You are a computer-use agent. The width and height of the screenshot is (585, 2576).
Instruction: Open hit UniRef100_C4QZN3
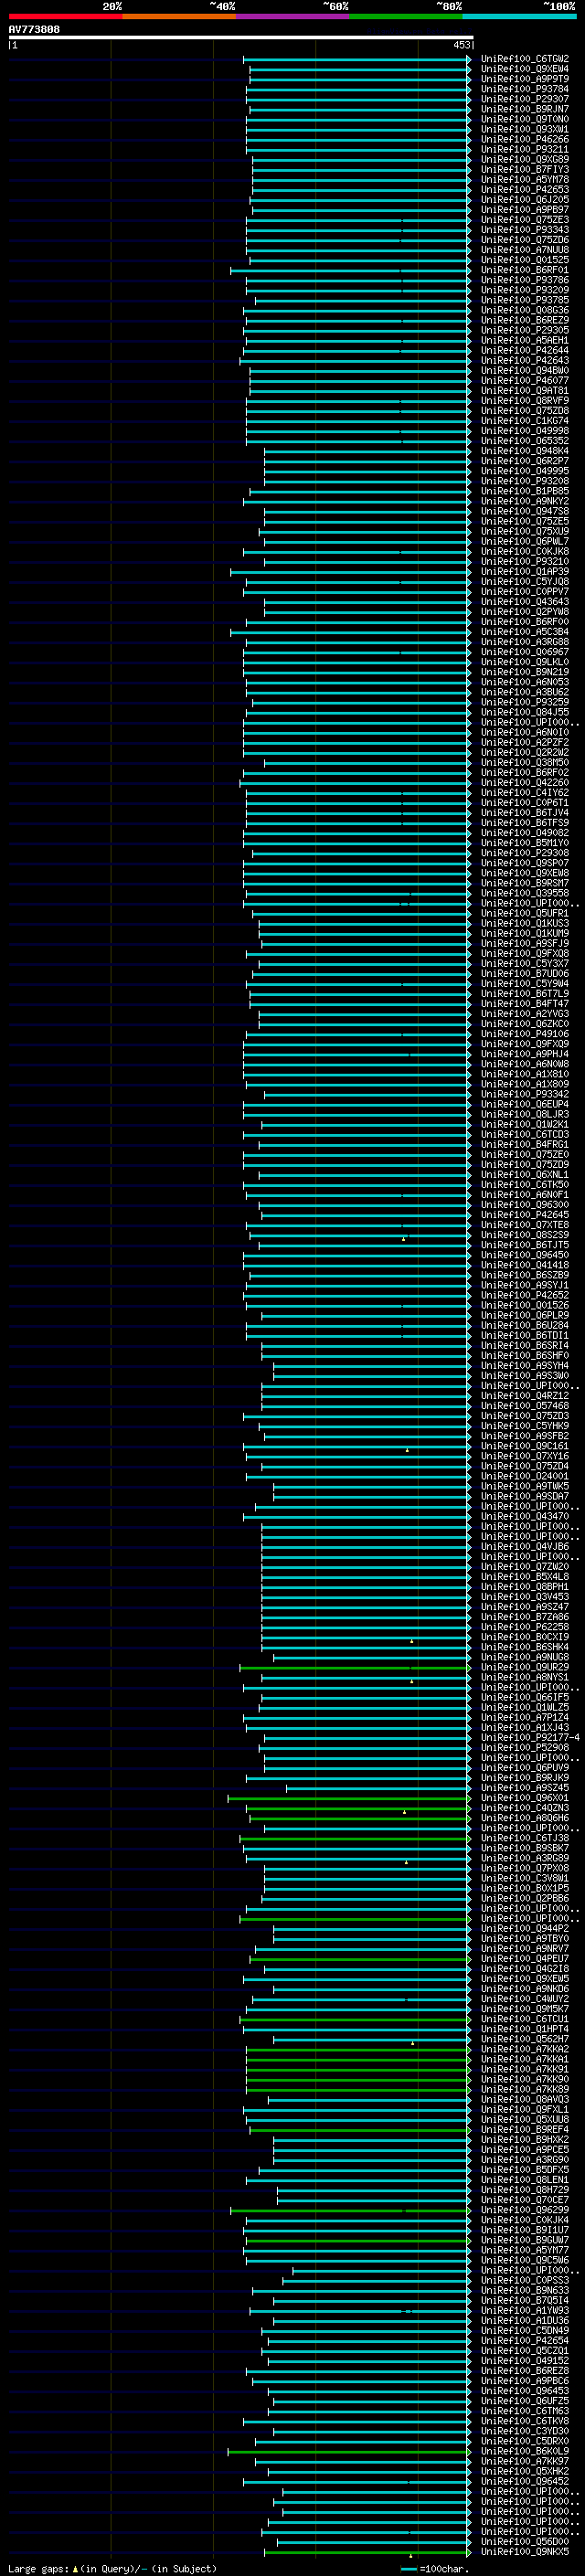point(525,1808)
